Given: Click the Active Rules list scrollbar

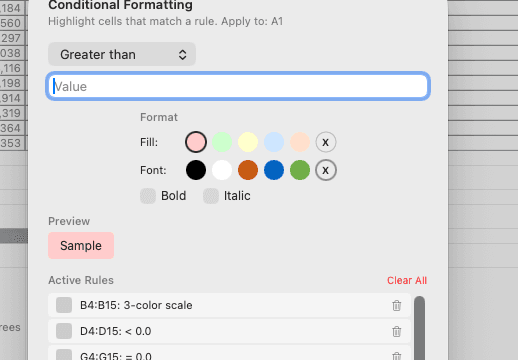Looking at the screenshot, I should [419, 328].
